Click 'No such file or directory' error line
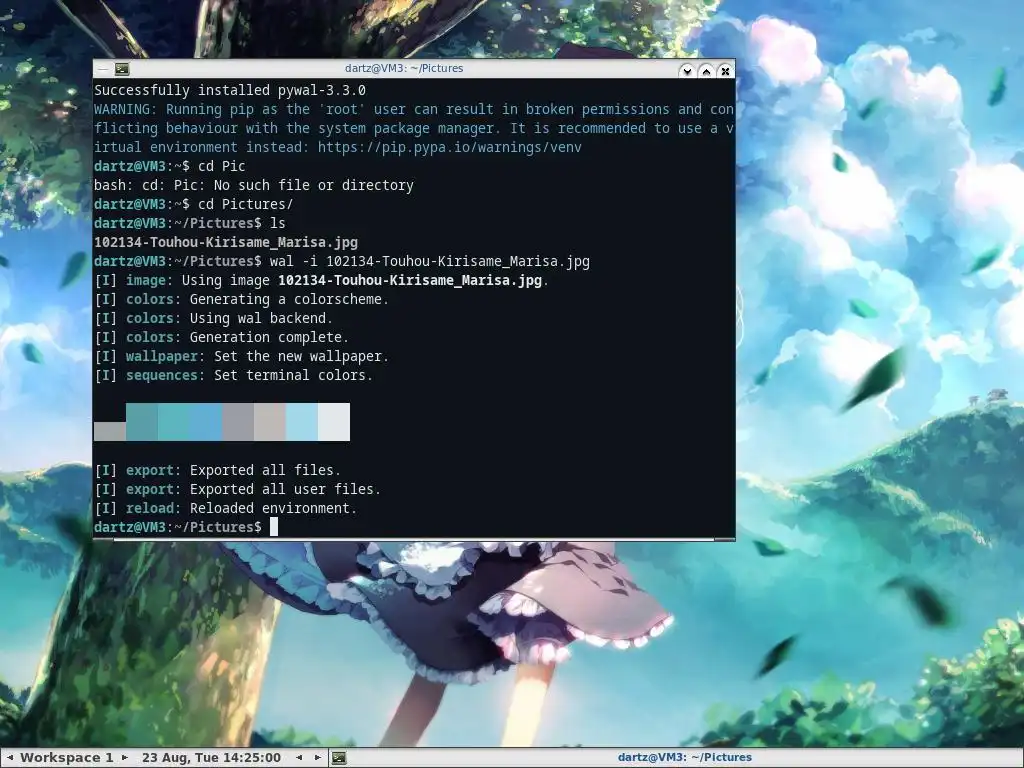Image resolution: width=1024 pixels, height=768 pixels. coord(253,185)
